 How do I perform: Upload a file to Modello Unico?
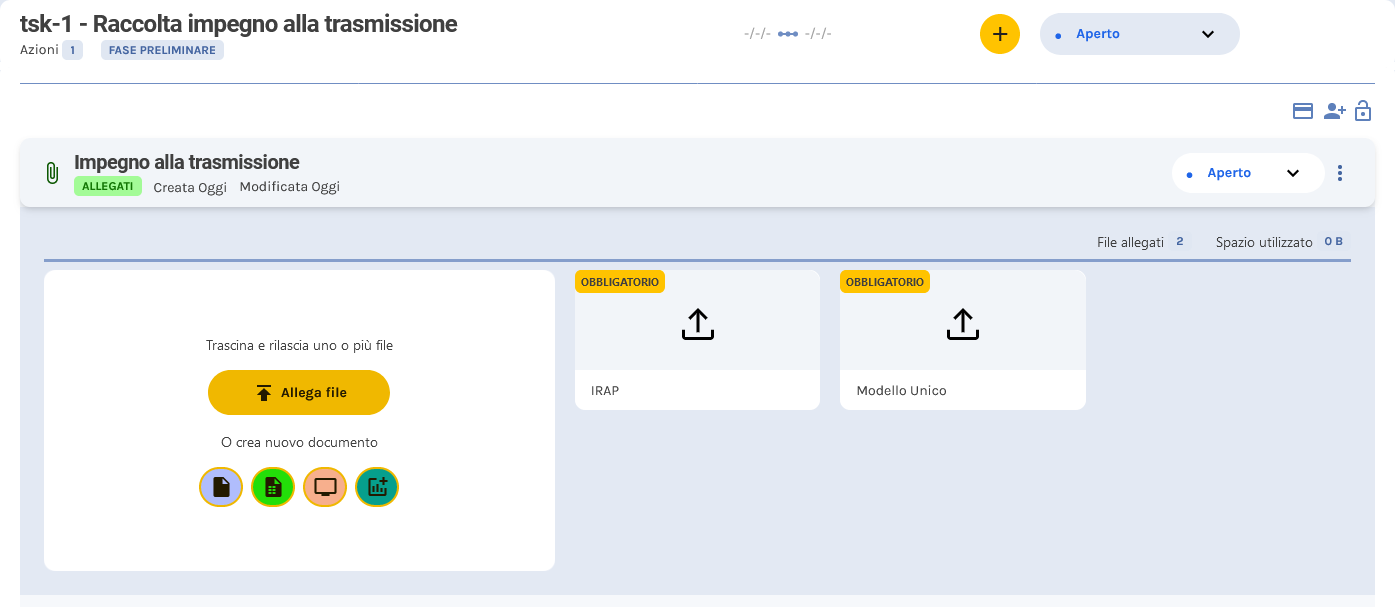[x=962, y=323]
